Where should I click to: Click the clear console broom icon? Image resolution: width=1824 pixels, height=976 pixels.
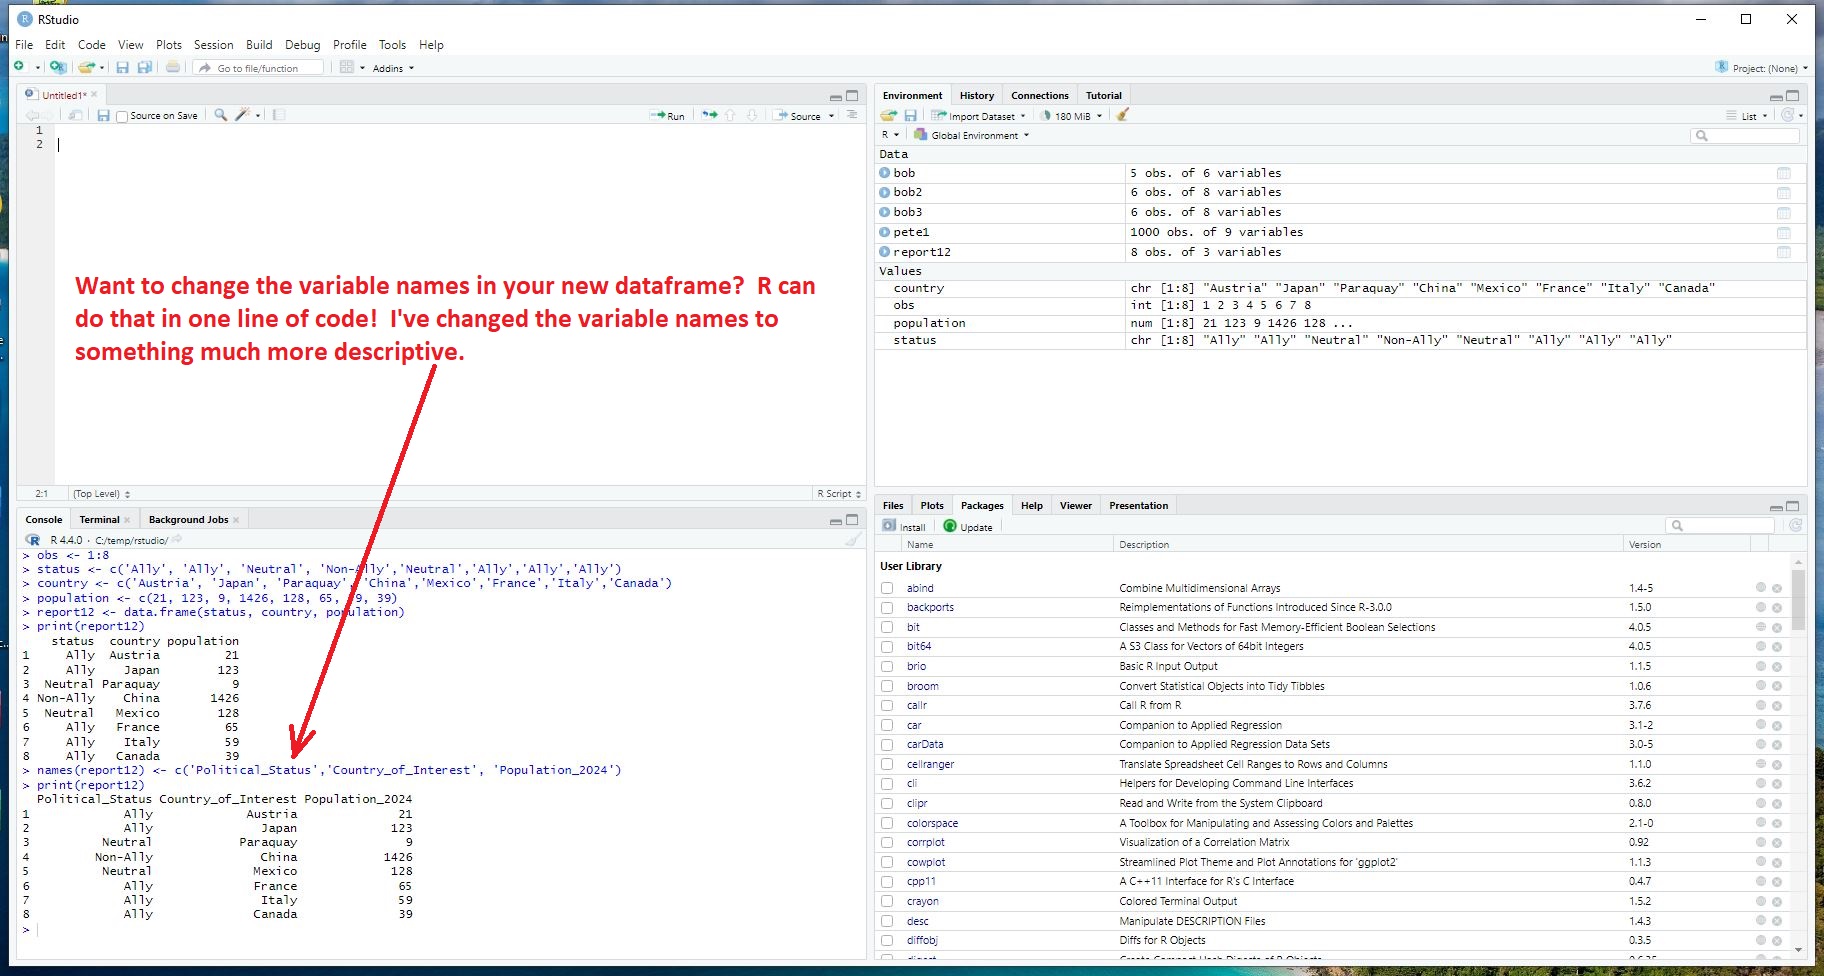pyautogui.click(x=852, y=540)
